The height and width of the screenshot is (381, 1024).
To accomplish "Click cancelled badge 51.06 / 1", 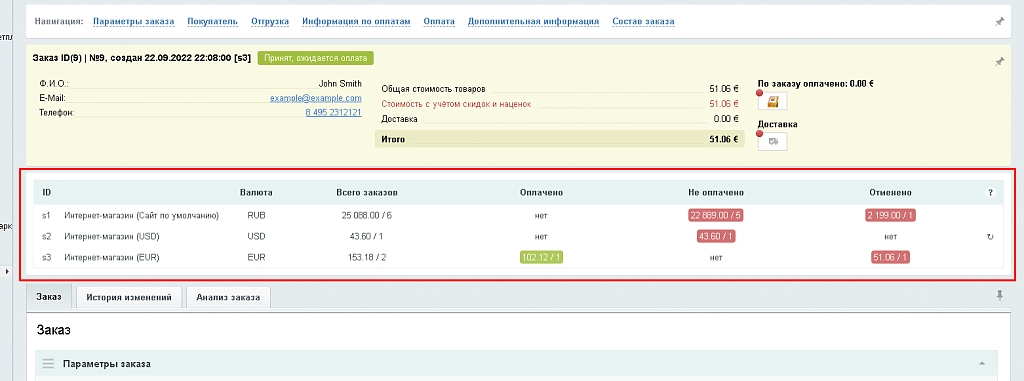I will tap(889, 257).
